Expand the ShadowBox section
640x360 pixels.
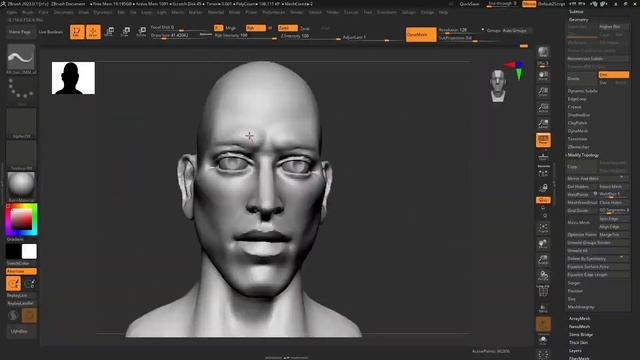pos(579,115)
